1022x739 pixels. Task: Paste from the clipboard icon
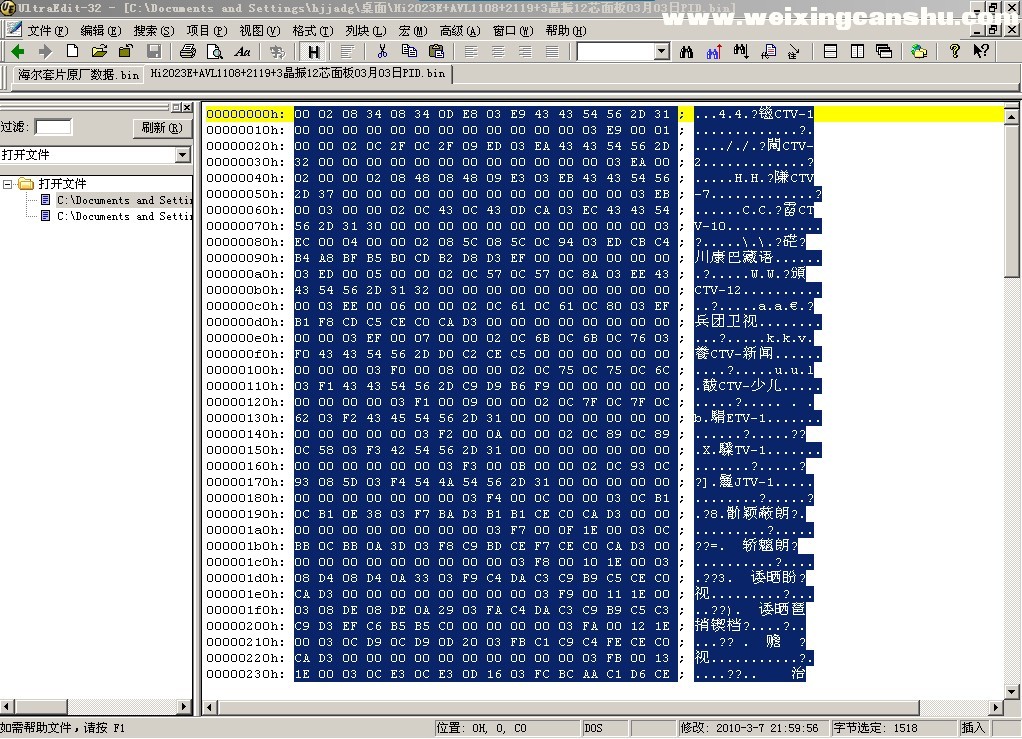point(437,51)
